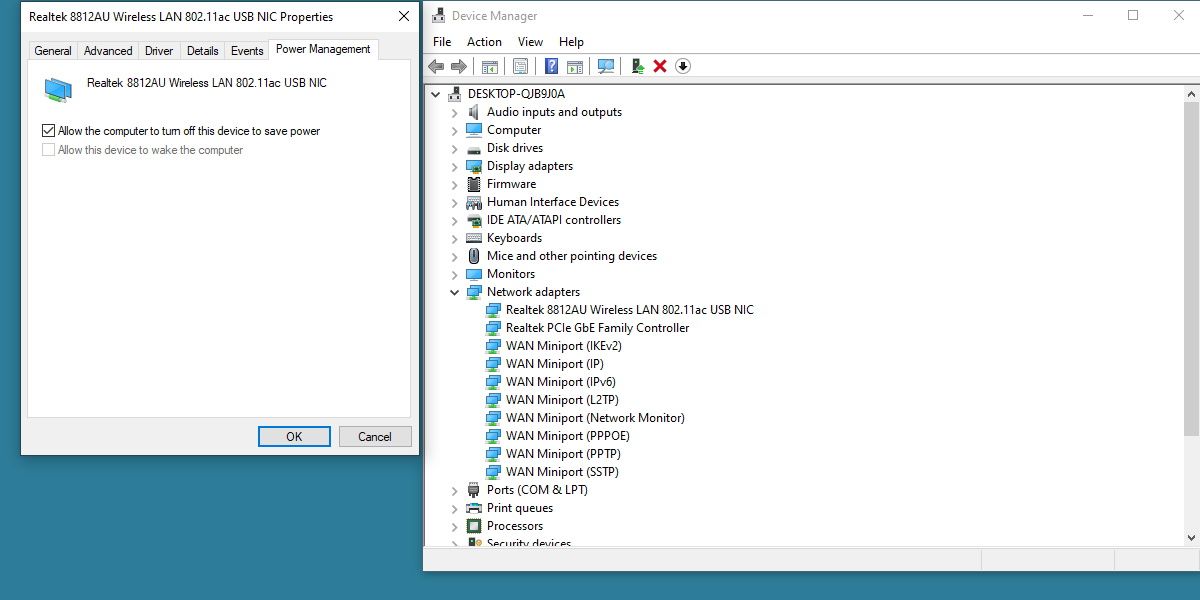
Task: Uncheck Allow the computer to turn off device
Action: 49,131
